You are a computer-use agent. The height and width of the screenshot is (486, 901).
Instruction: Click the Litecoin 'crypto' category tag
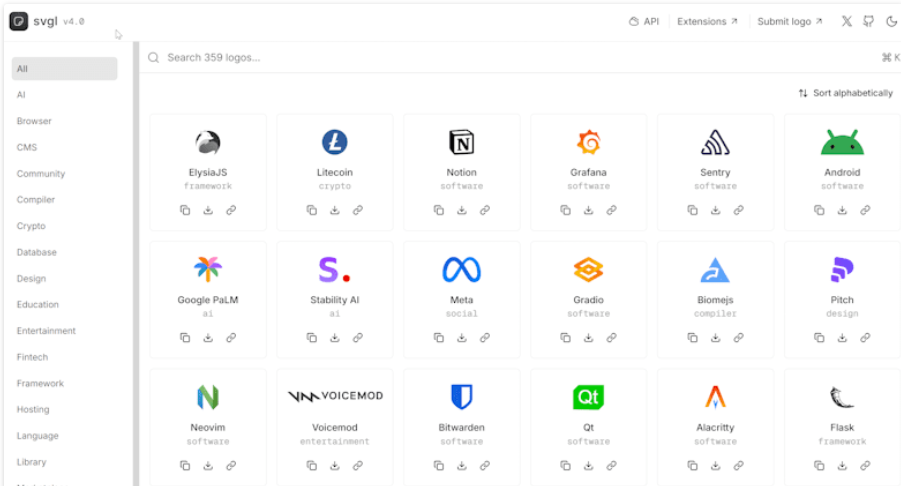[335, 186]
